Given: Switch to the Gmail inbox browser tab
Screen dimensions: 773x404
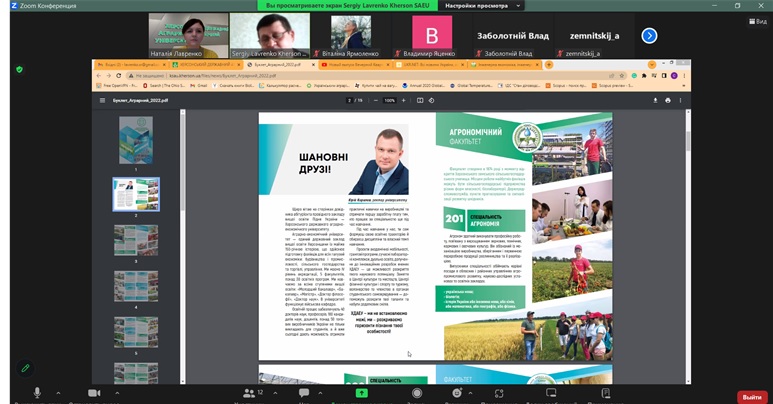Looking at the screenshot, I should (x=131, y=65).
